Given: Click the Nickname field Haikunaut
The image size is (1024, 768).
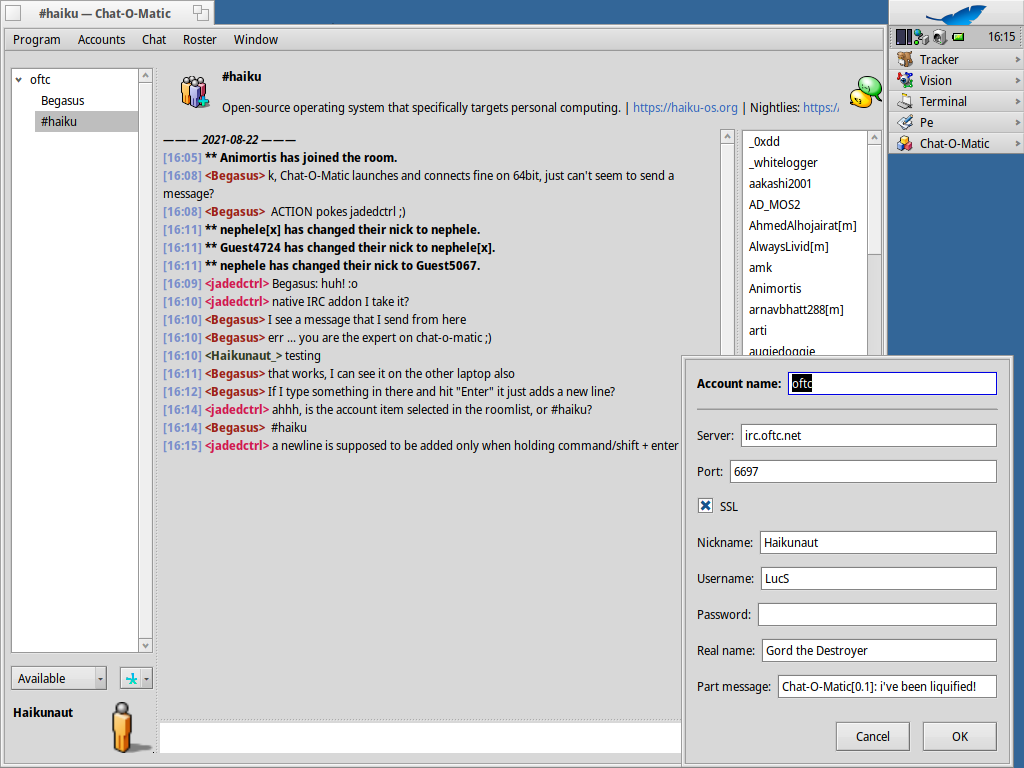Looking at the screenshot, I should click(x=878, y=543).
